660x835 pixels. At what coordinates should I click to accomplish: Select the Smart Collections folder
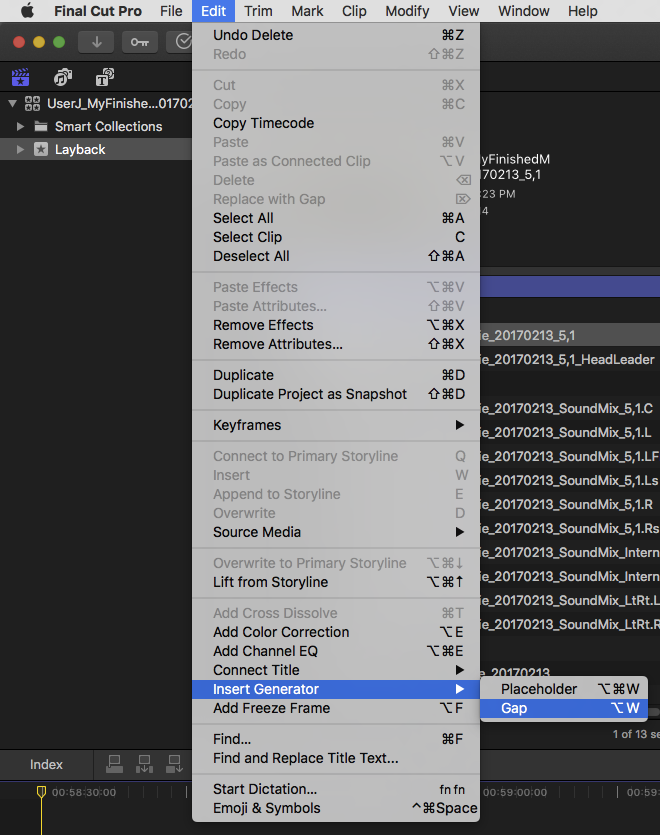(108, 127)
